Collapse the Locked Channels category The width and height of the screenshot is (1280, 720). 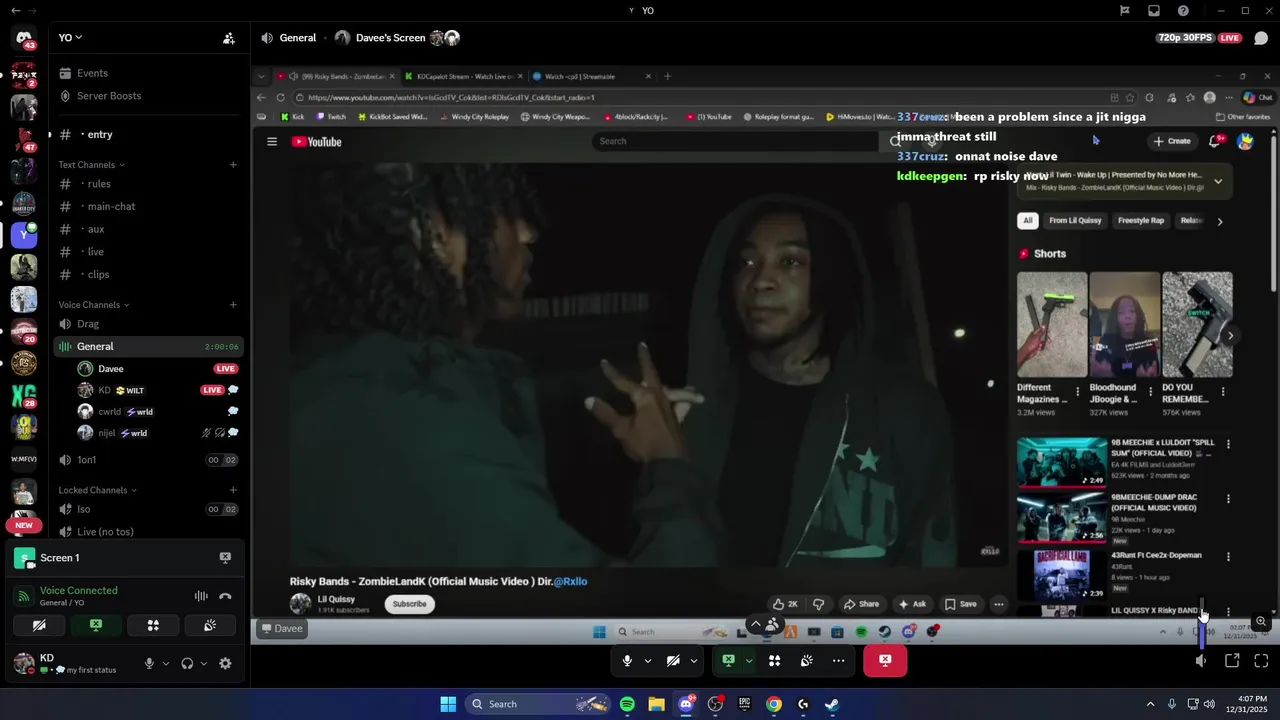pyautogui.click(x=98, y=490)
